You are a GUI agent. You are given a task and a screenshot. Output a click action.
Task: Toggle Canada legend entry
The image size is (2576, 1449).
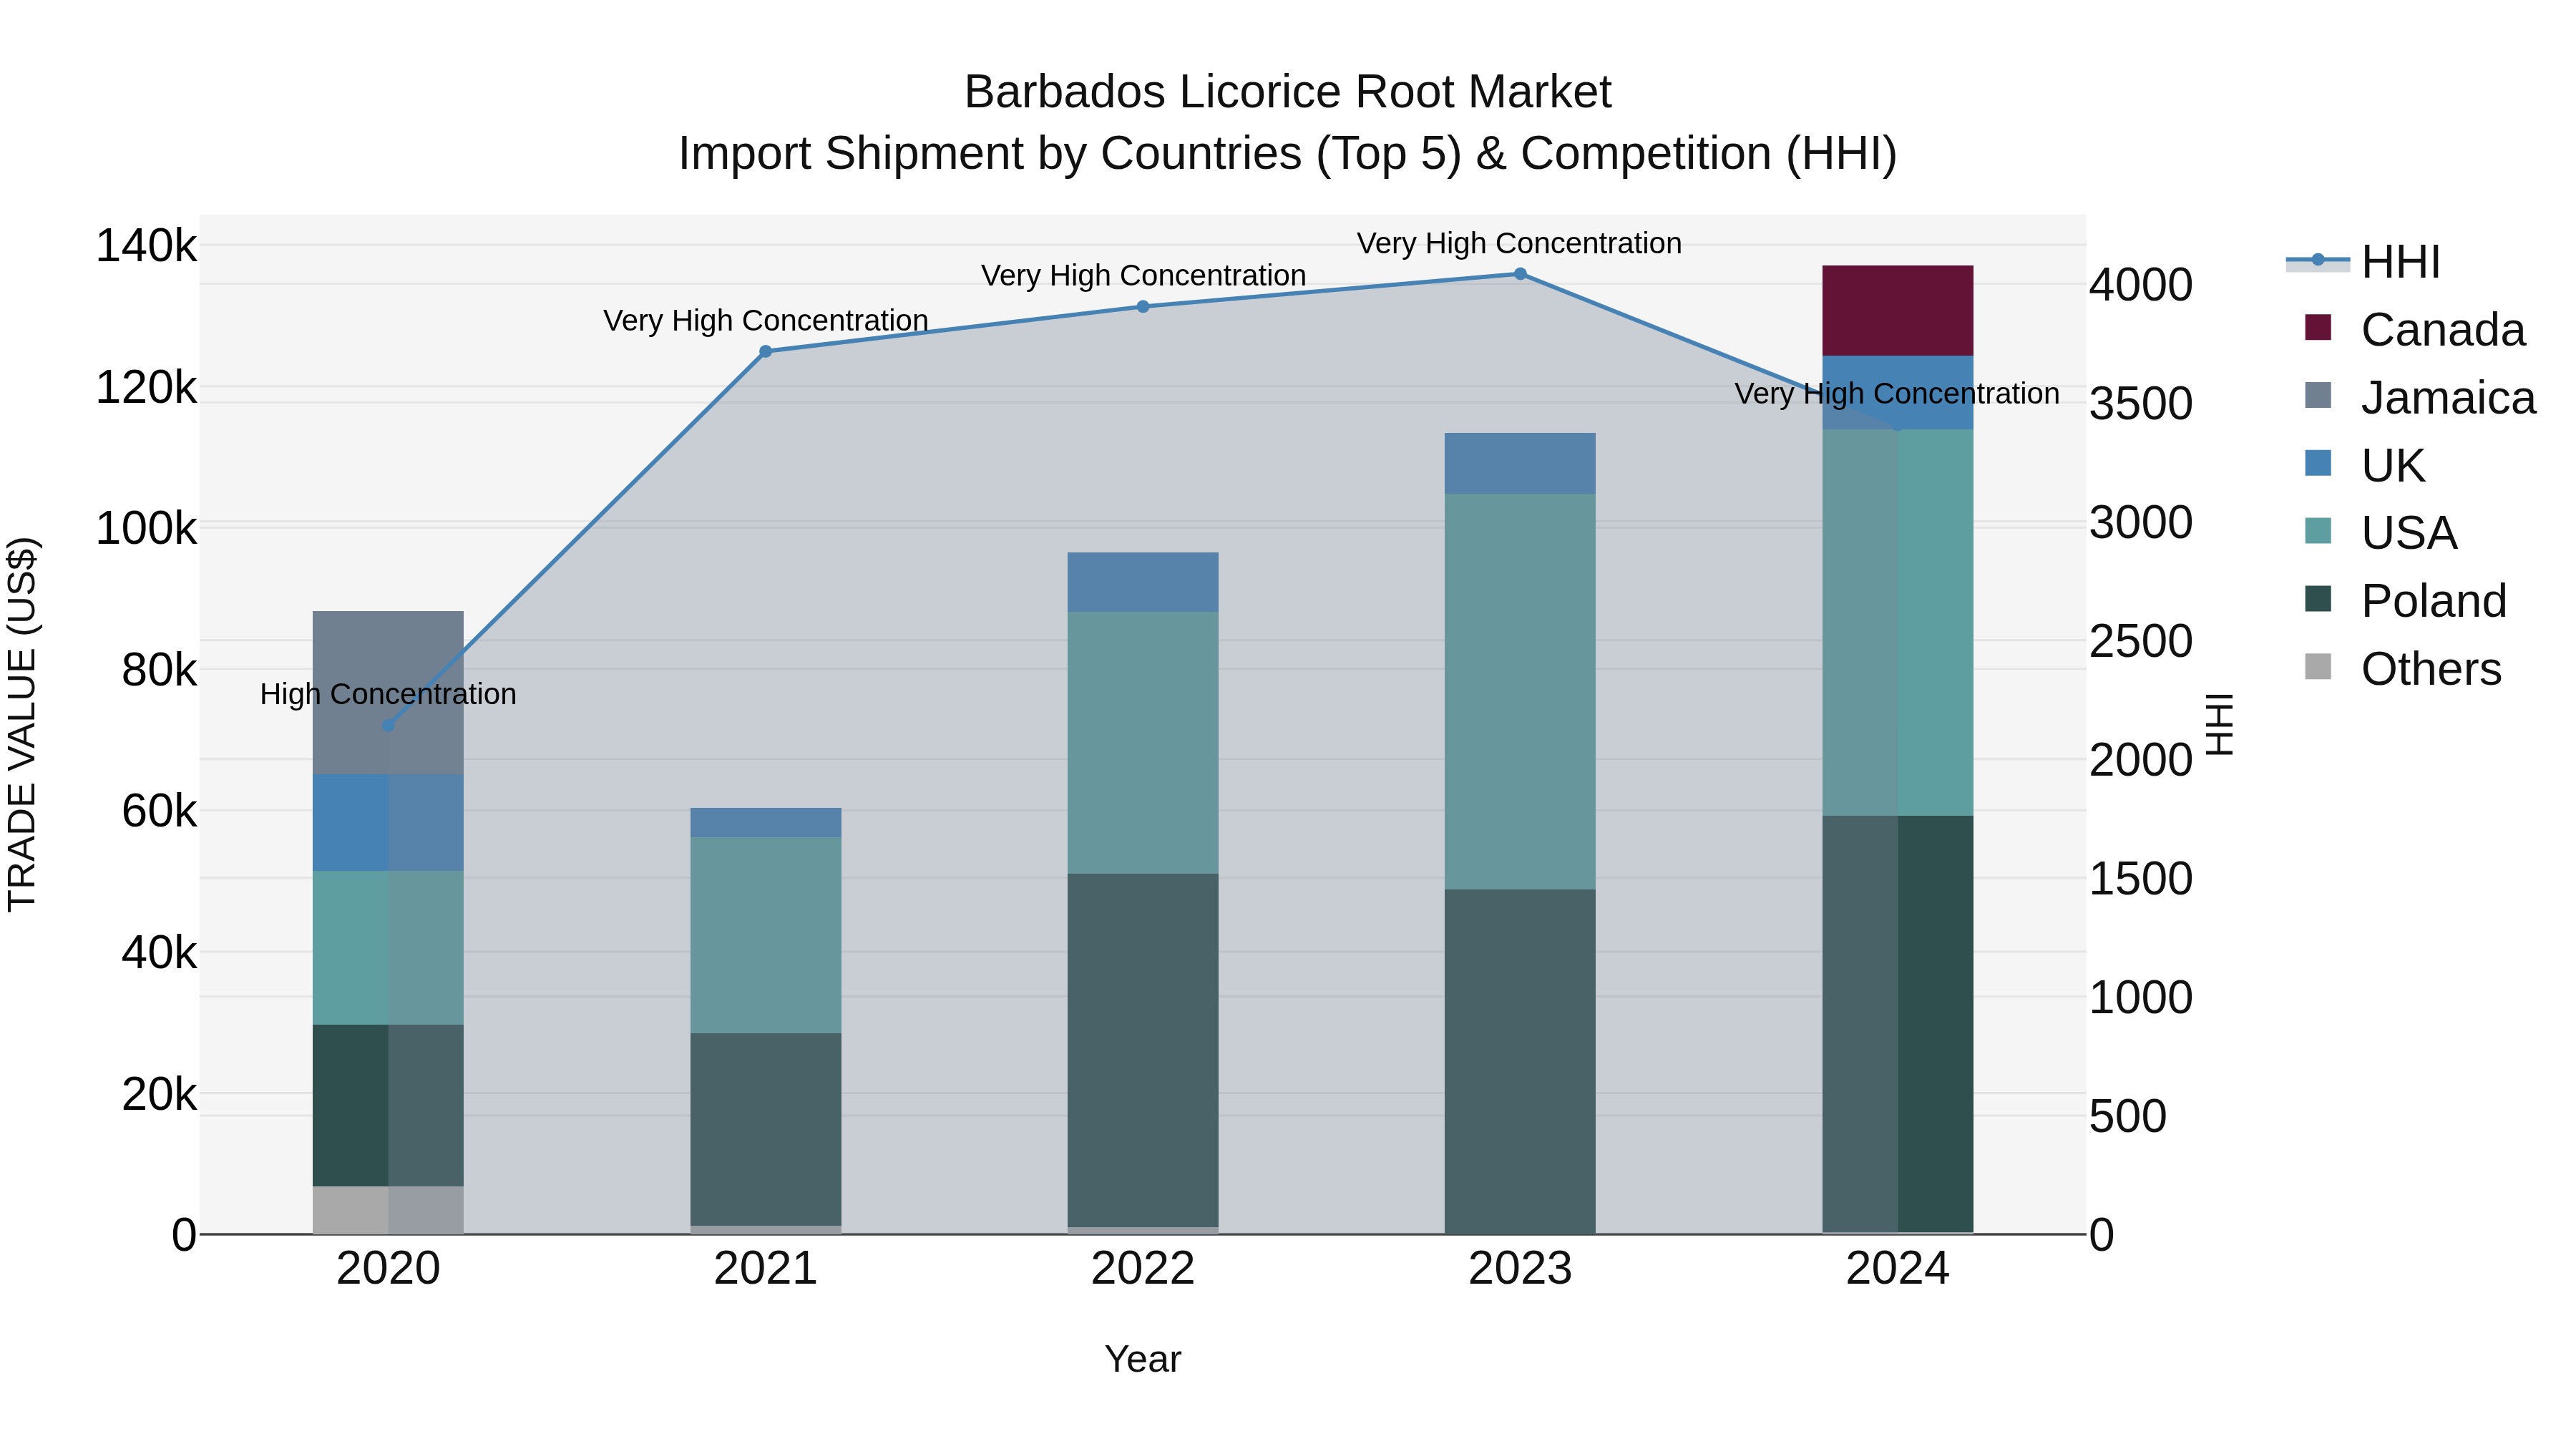[2414, 329]
